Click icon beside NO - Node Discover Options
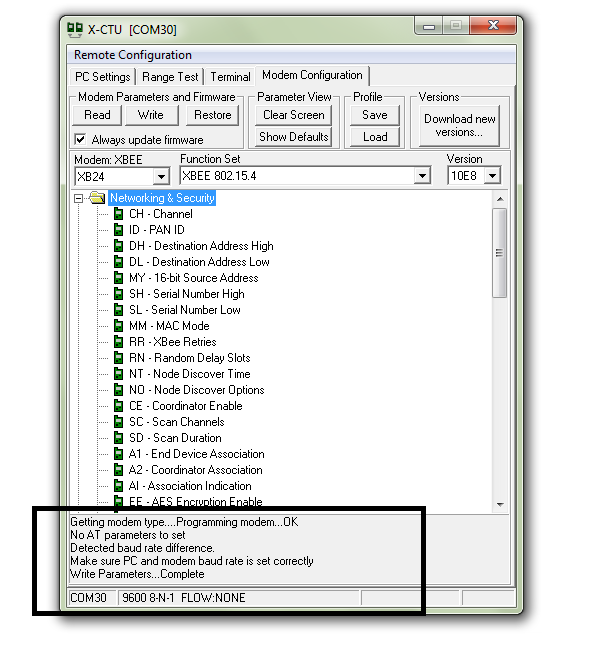The image size is (593, 657). click(x=119, y=390)
